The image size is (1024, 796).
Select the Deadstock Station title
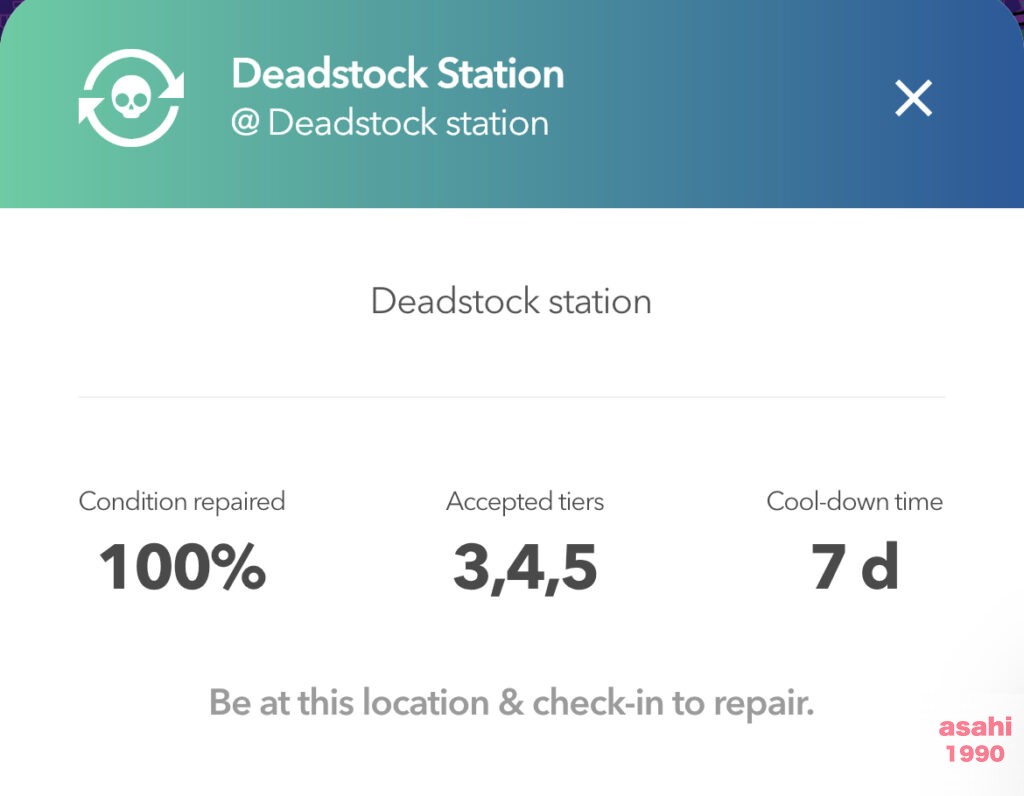398,73
